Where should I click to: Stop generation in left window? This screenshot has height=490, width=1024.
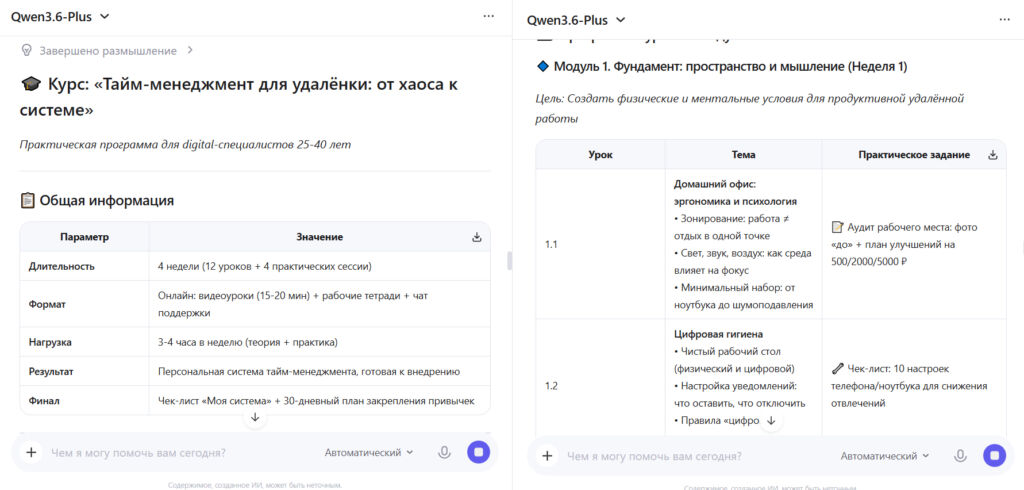pyautogui.click(x=478, y=452)
